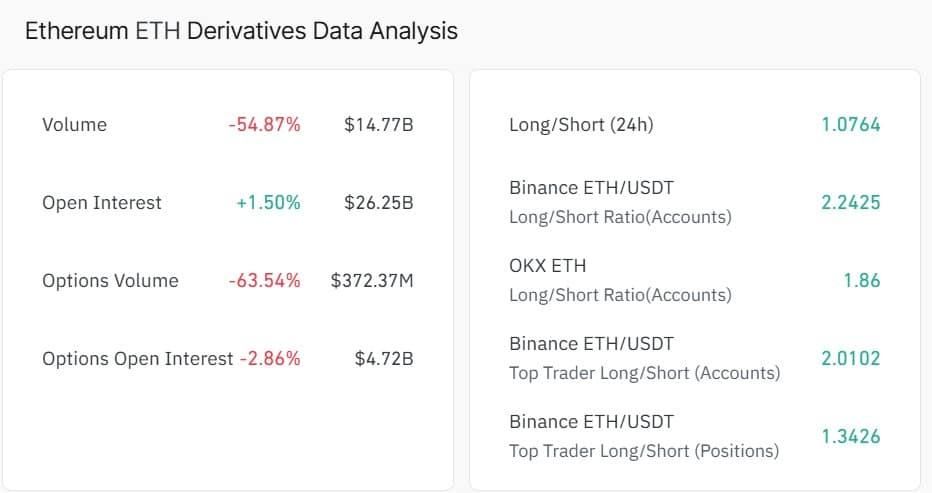The height and width of the screenshot is (493, 932).
Task: Click the $26.25B open interest value
Action: [x=379, y=203]
